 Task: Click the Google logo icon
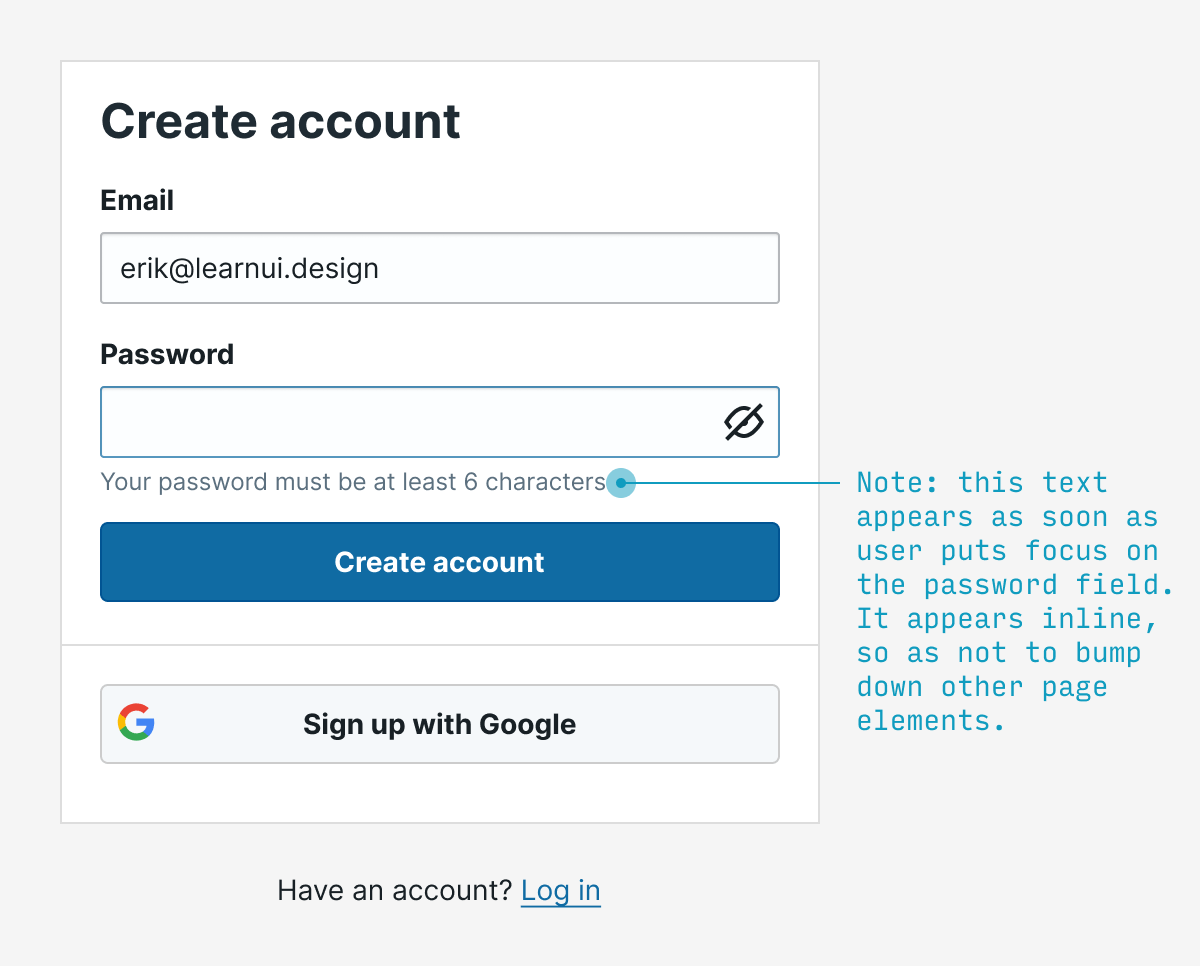point(136,722)
